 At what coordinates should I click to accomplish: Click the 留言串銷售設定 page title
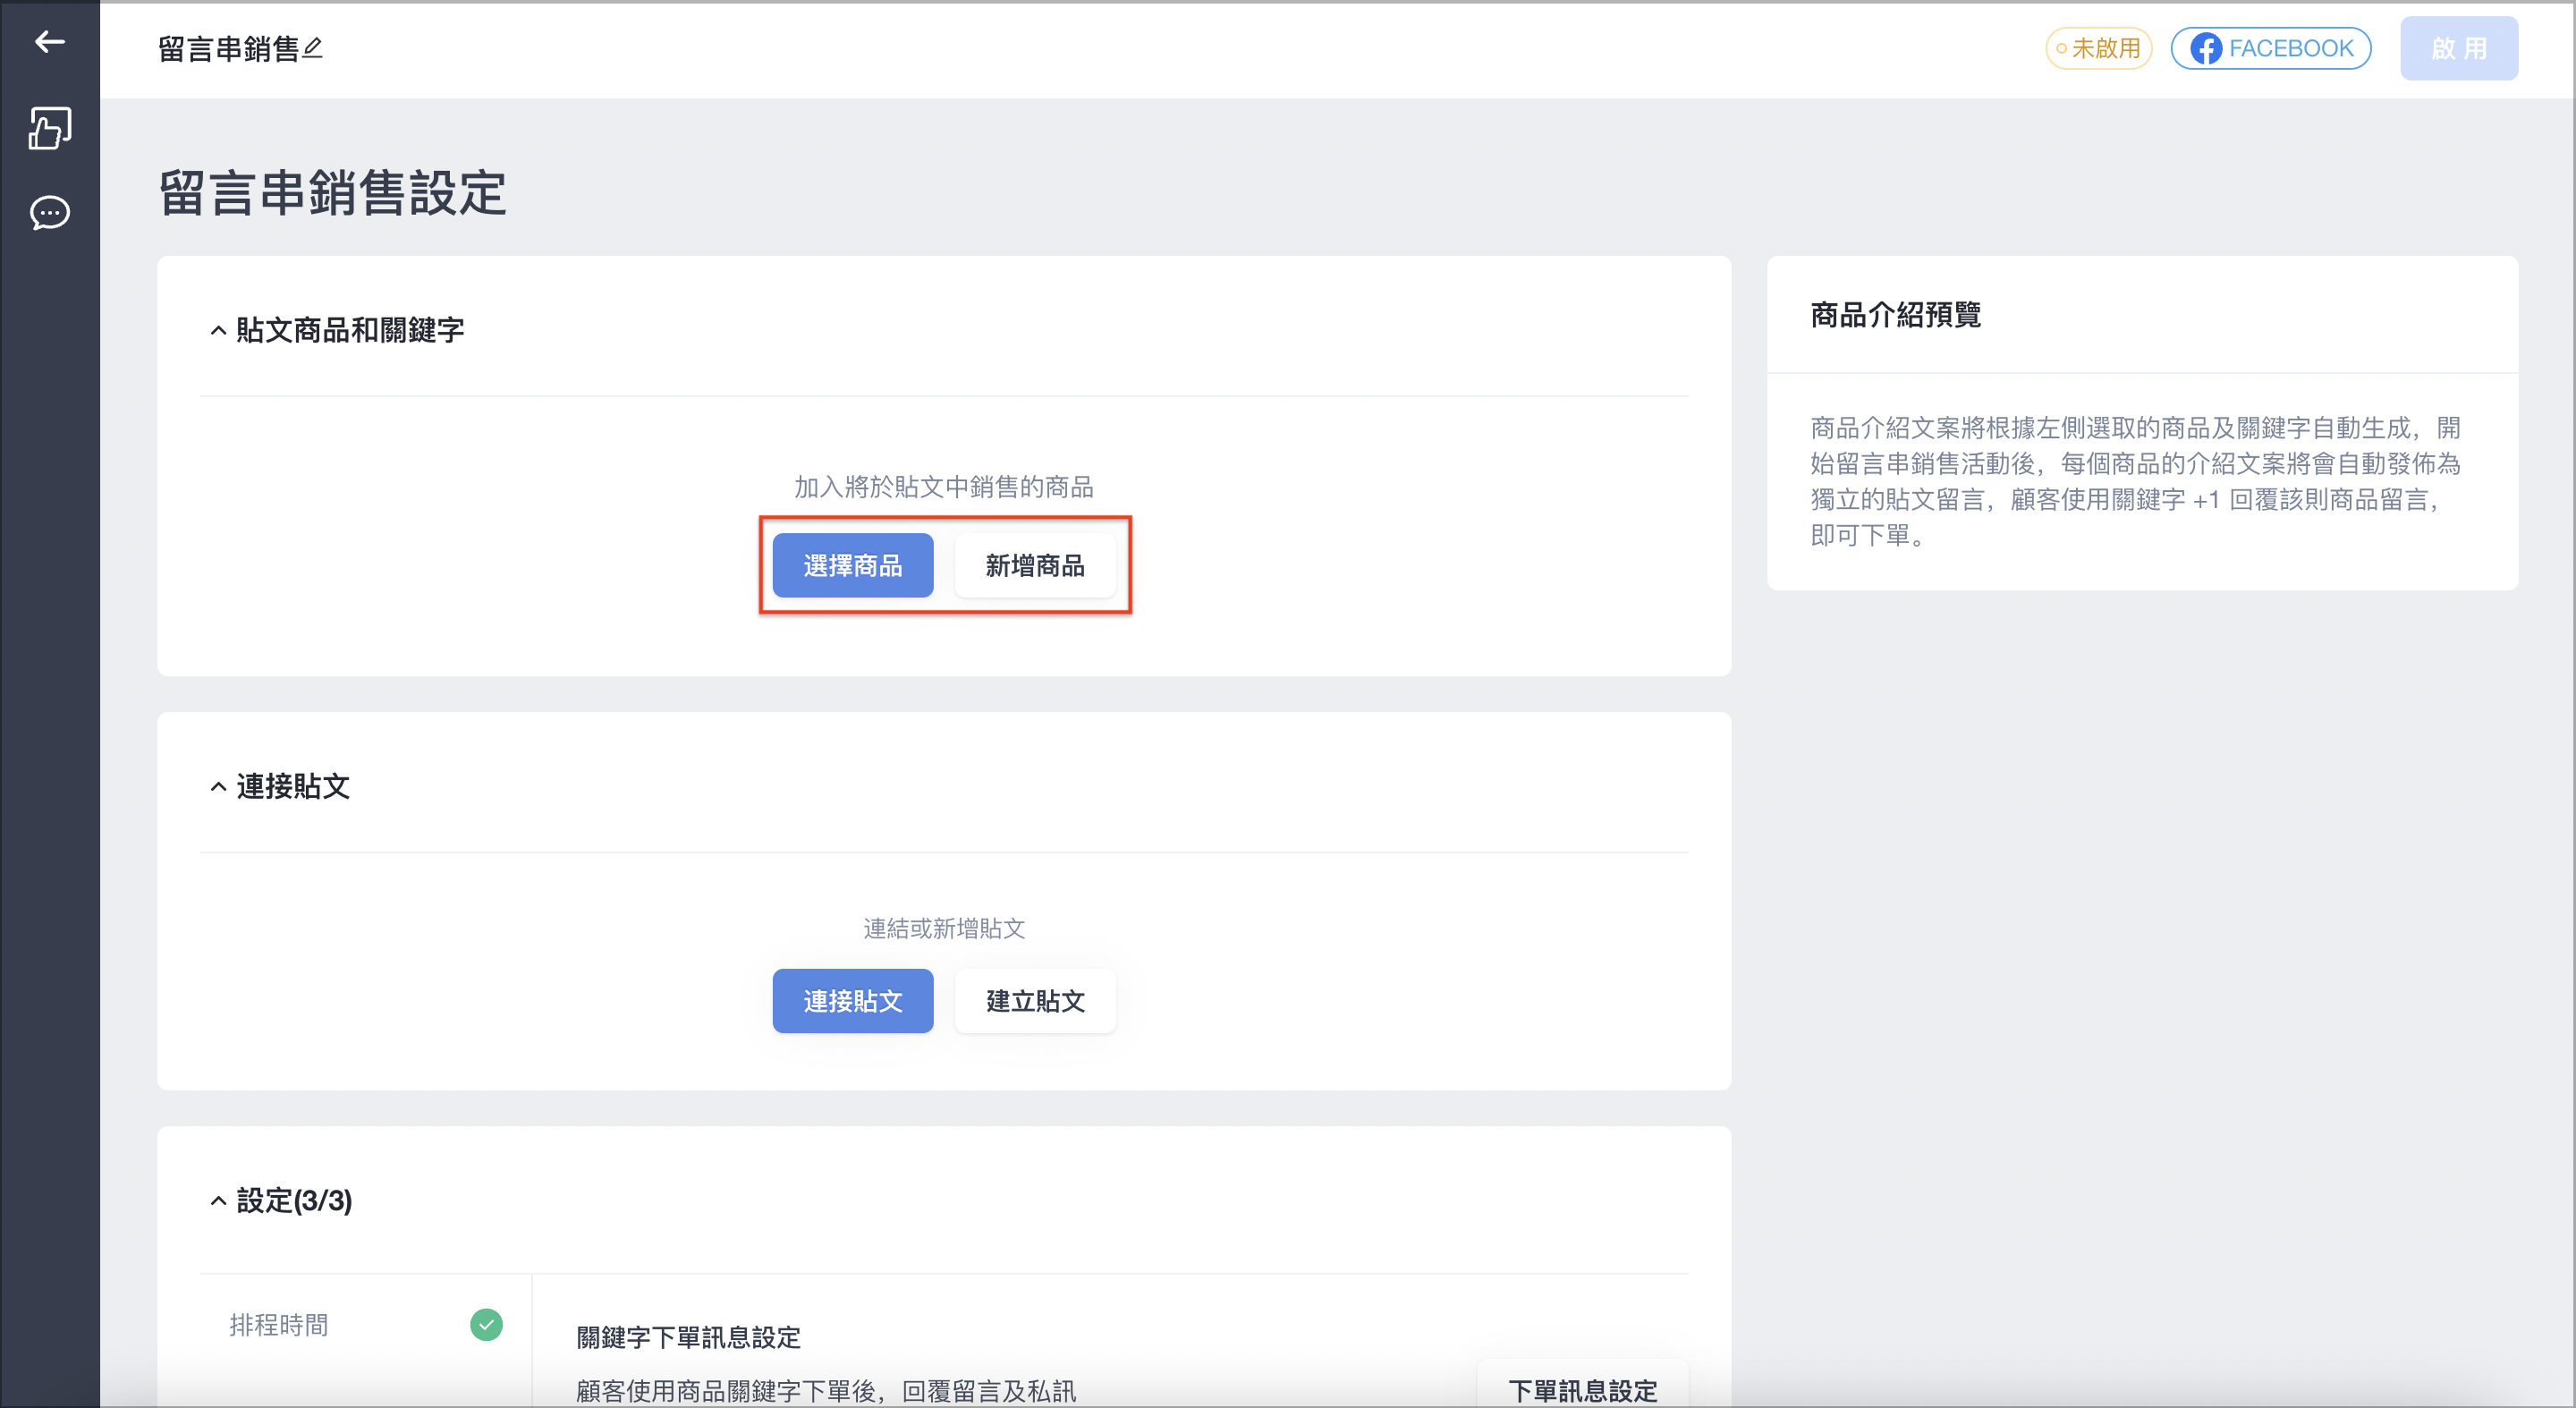[333, 192]
